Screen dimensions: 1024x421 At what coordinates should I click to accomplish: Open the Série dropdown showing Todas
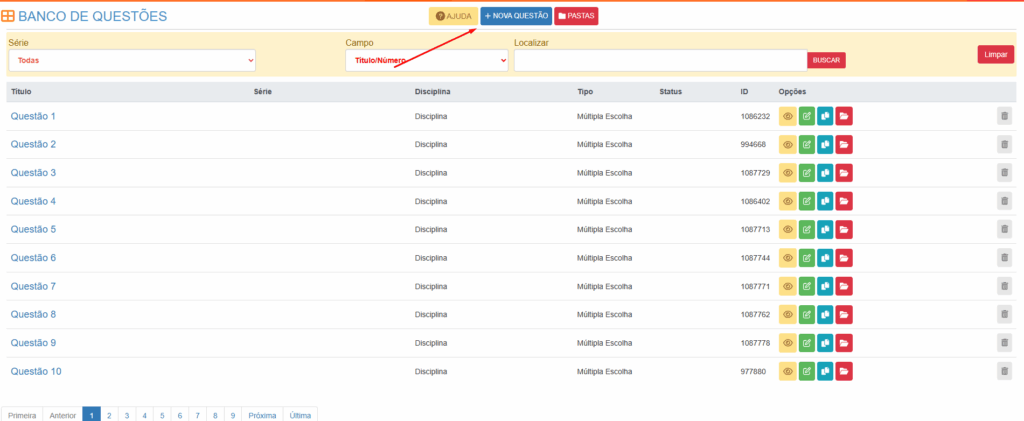coord(132,61)
